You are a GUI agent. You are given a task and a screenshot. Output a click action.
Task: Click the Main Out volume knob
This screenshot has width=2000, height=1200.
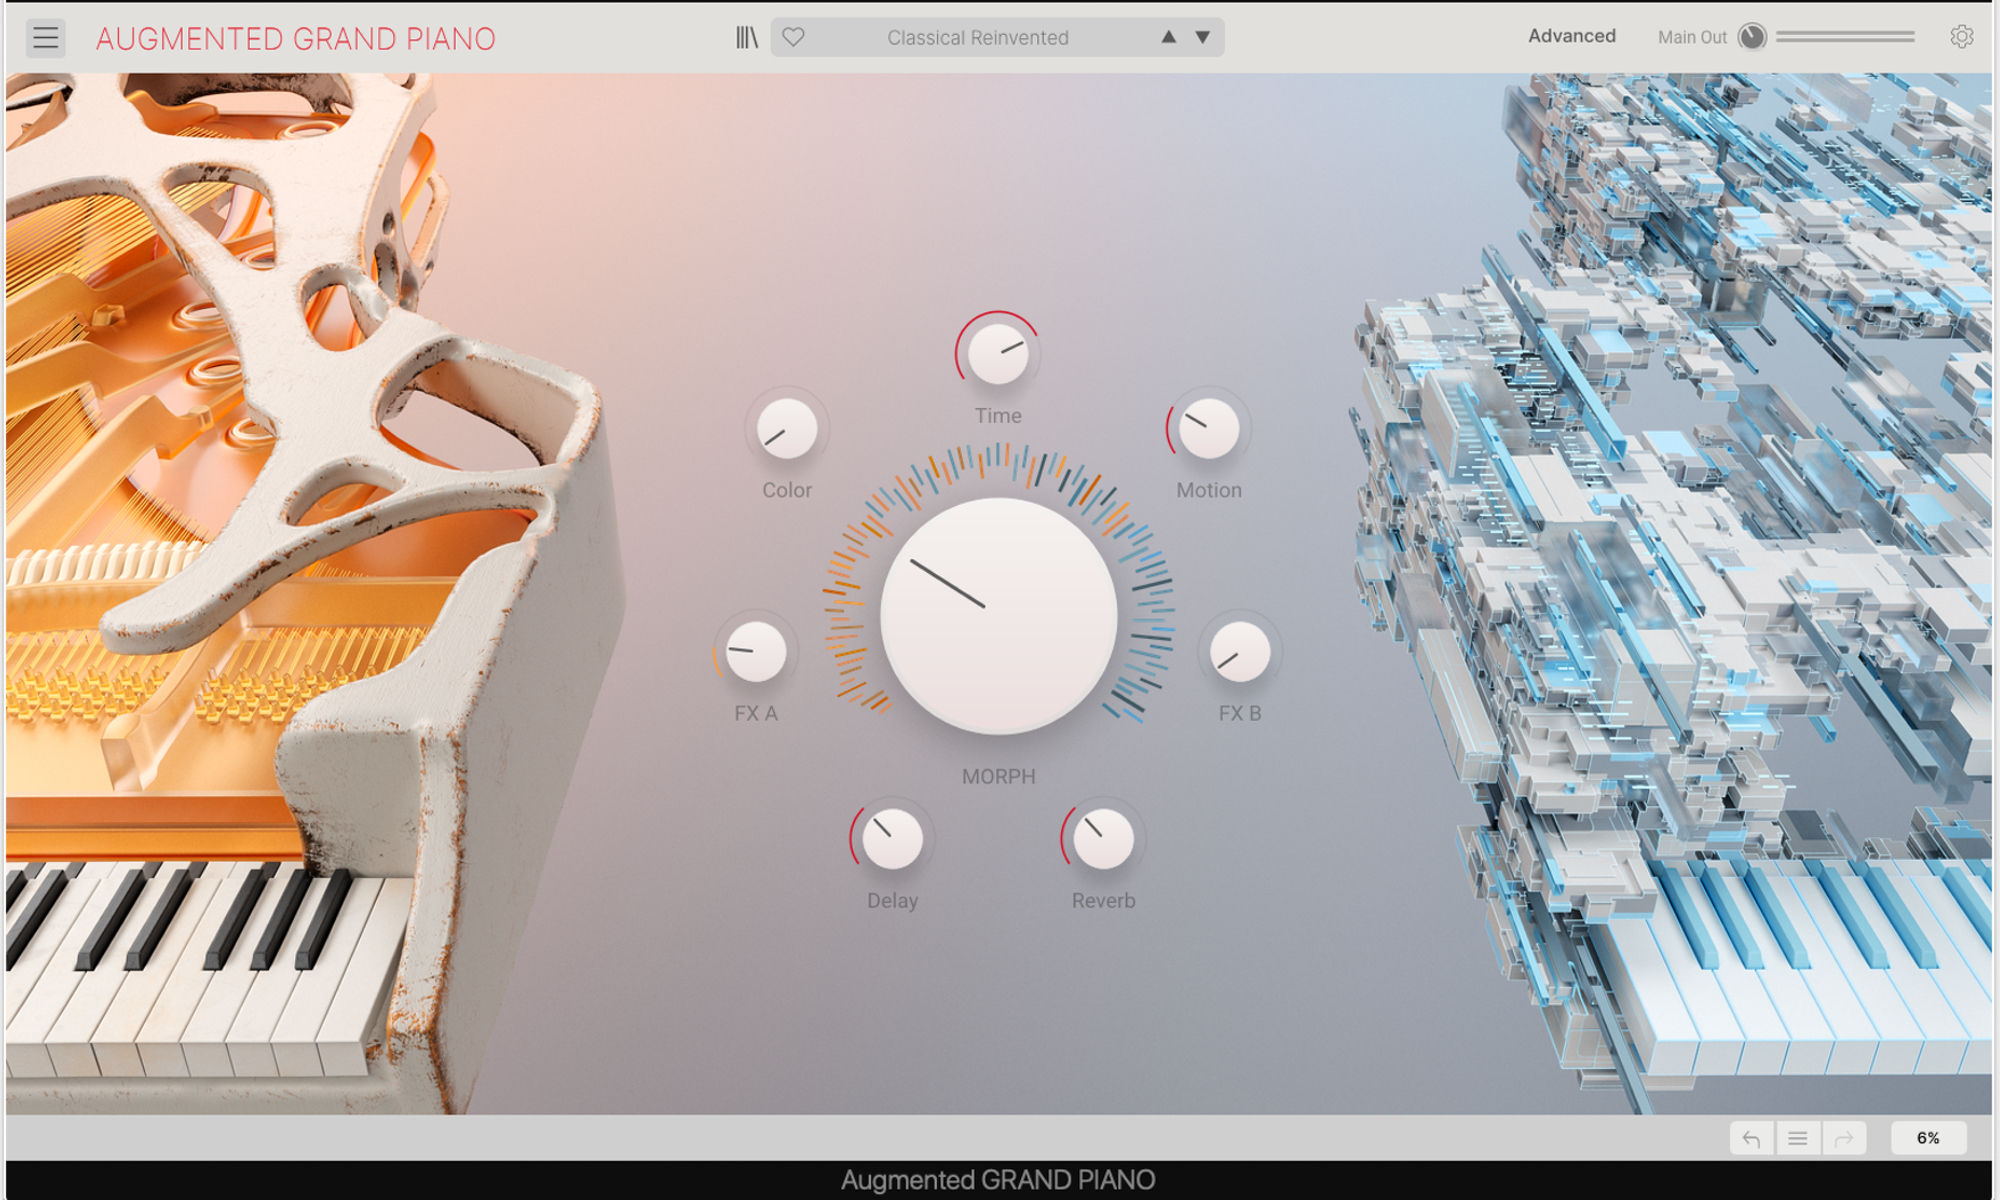click(1752, 37)
